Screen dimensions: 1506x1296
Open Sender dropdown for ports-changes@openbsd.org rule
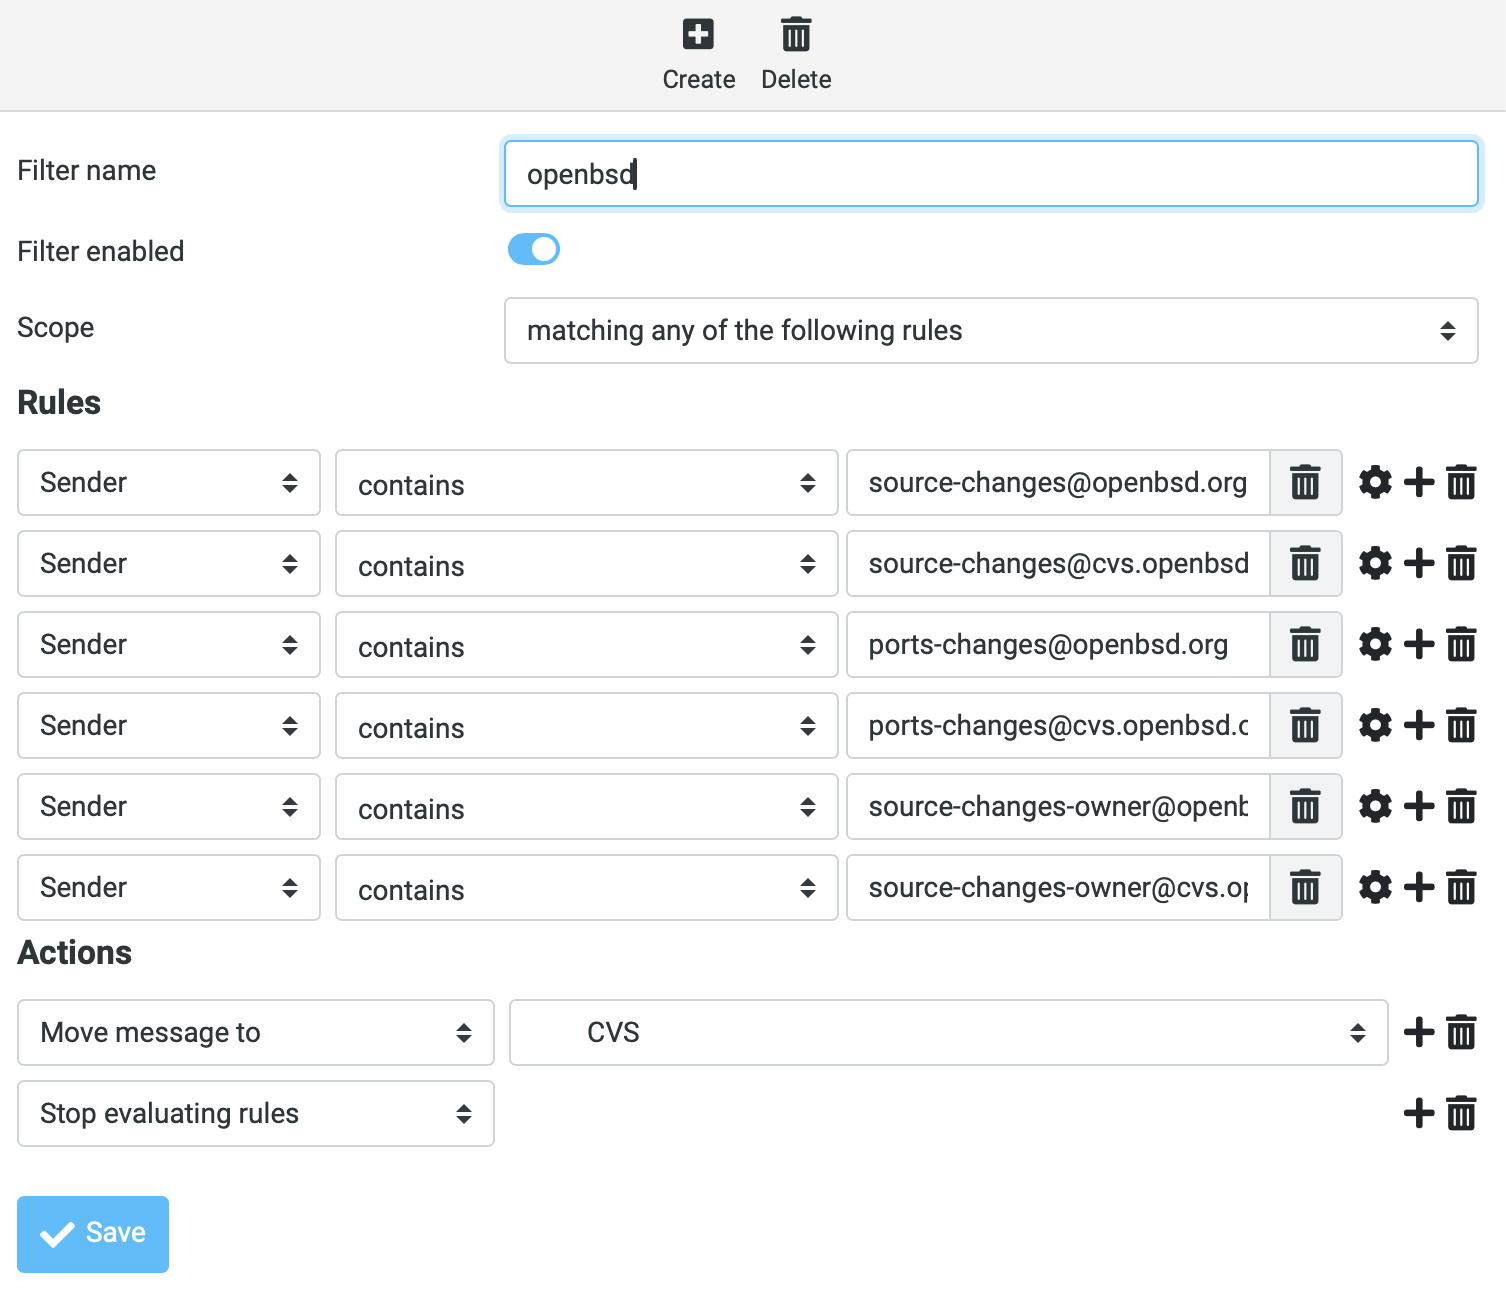click(169, 644)
